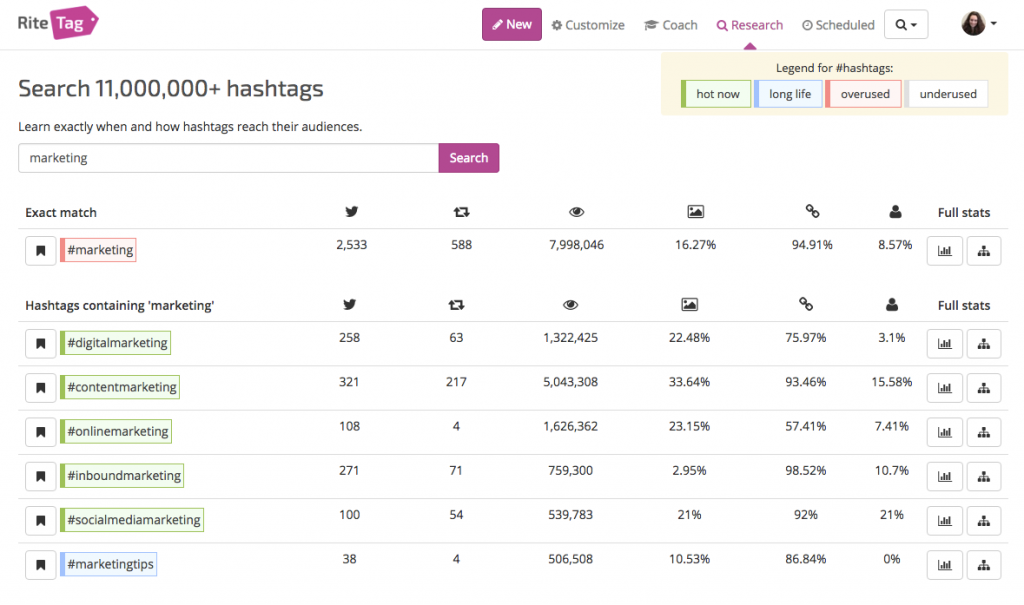The height and width of the screenshot is (605, 1024).
Task: Bookmark the #contentmarketing hashtag
Action: 40,388
